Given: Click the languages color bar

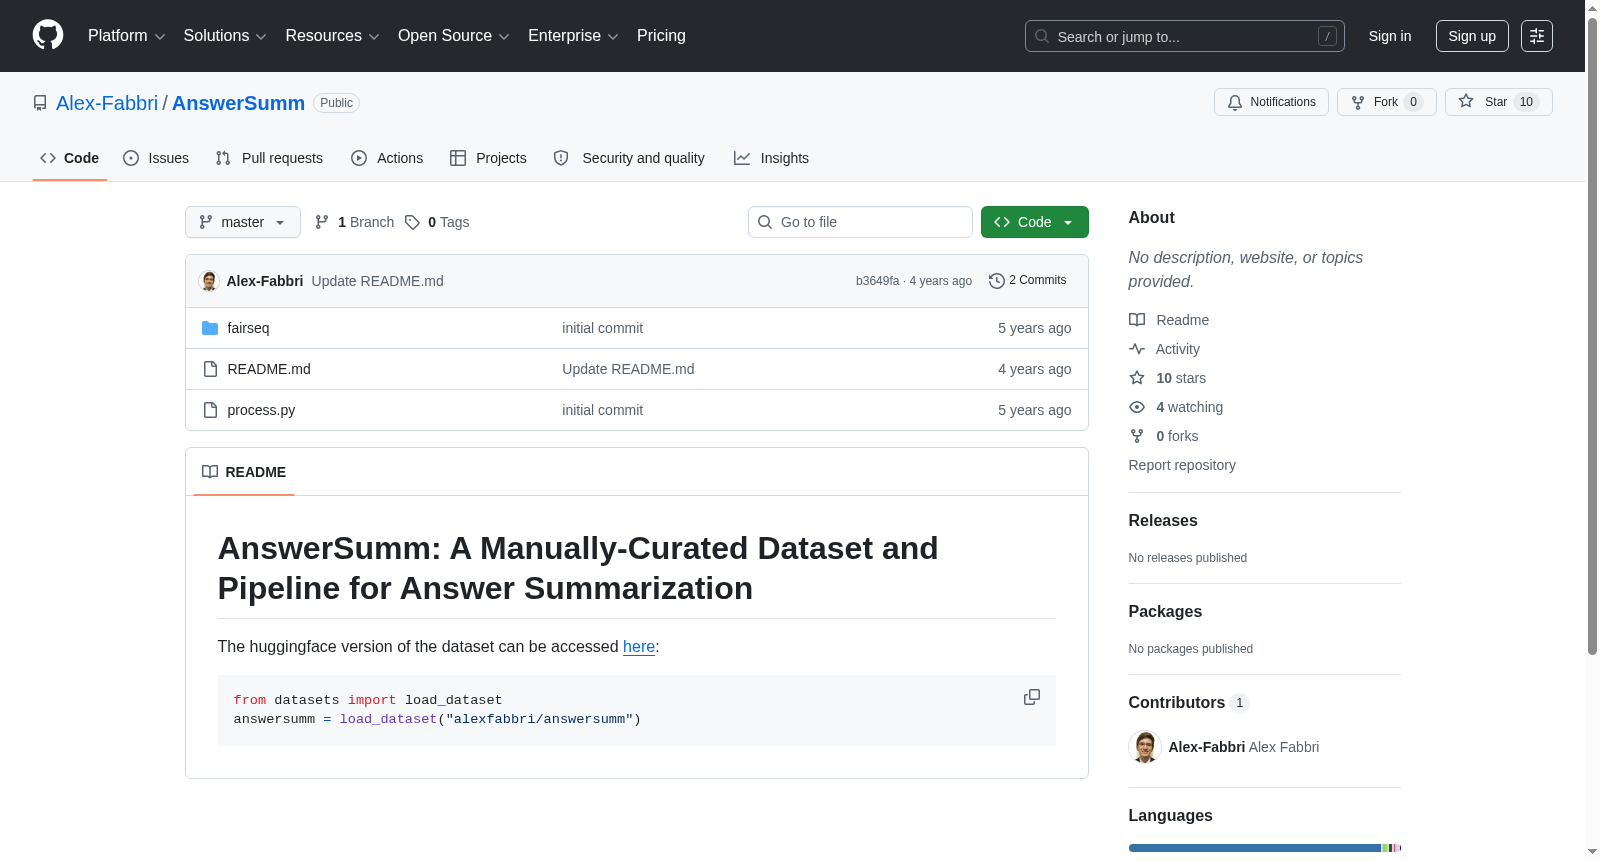Looking at the screenshot, I should pyautogui.click(x=1265, y=848).
